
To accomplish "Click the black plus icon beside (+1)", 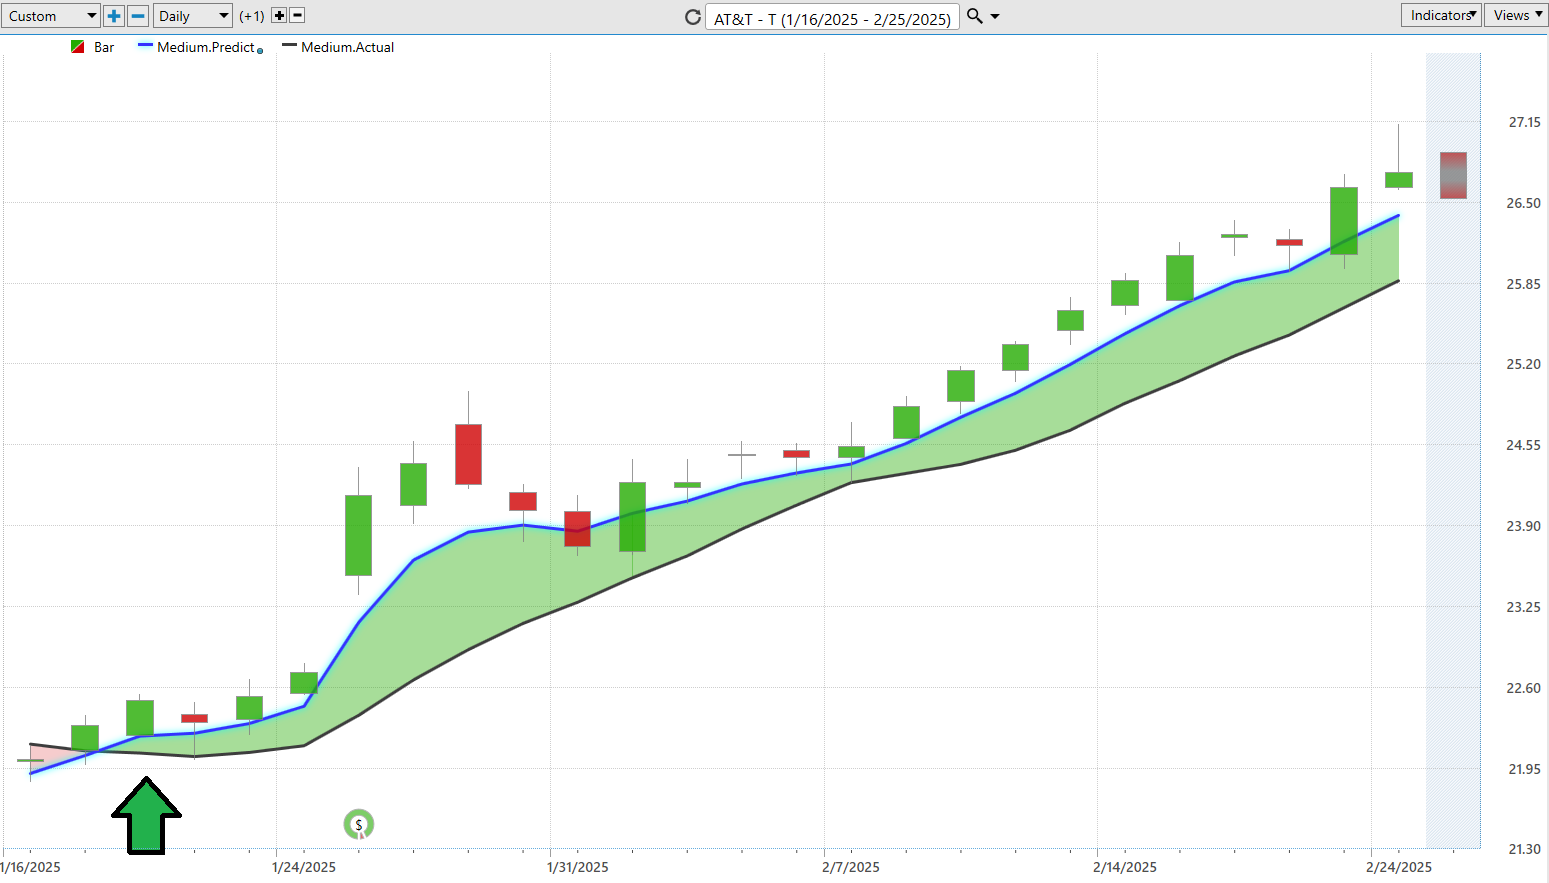I will click(x=279, y=16).
